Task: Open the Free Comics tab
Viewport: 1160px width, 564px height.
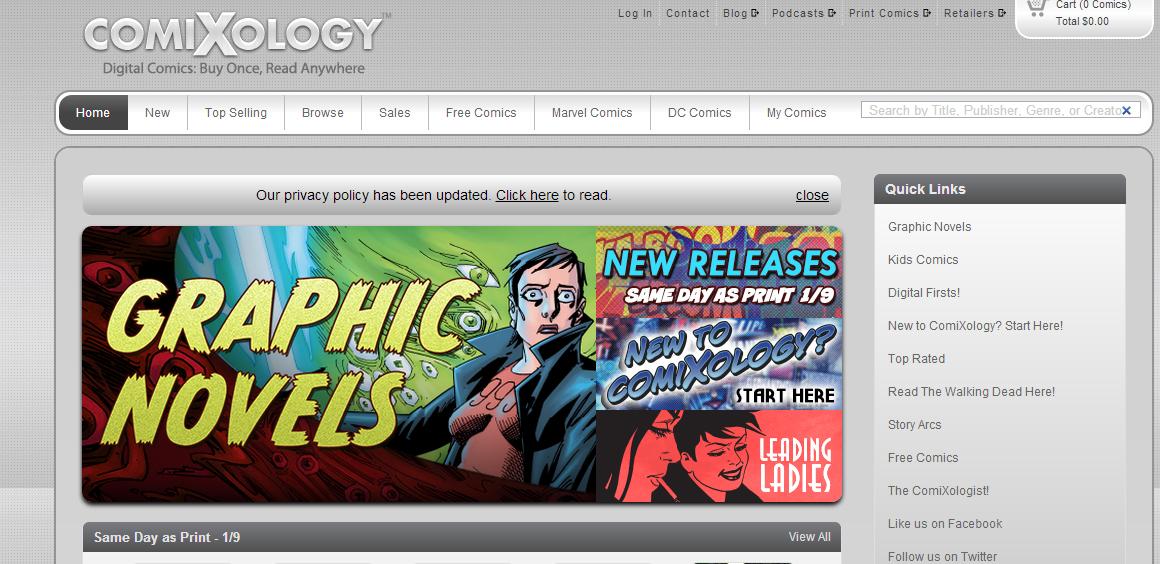Action: (x=481, y=113)
